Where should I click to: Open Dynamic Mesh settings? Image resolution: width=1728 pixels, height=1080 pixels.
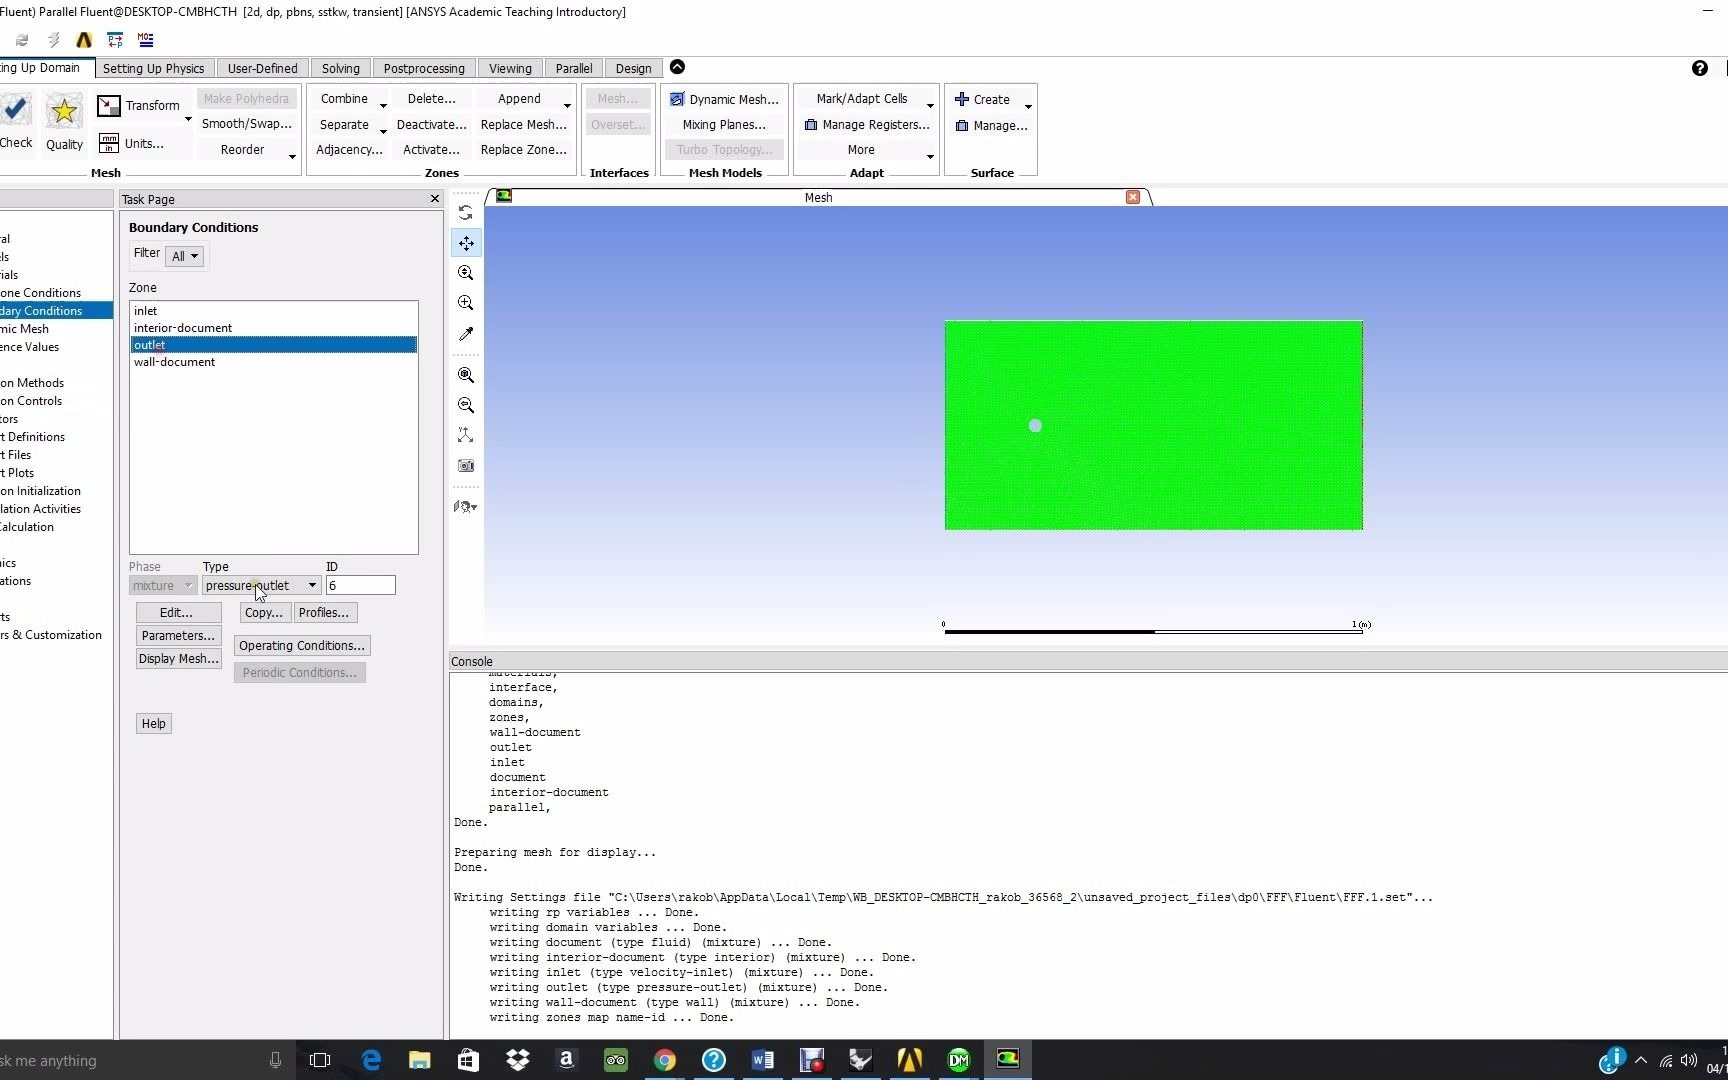[x=725, y=99]
